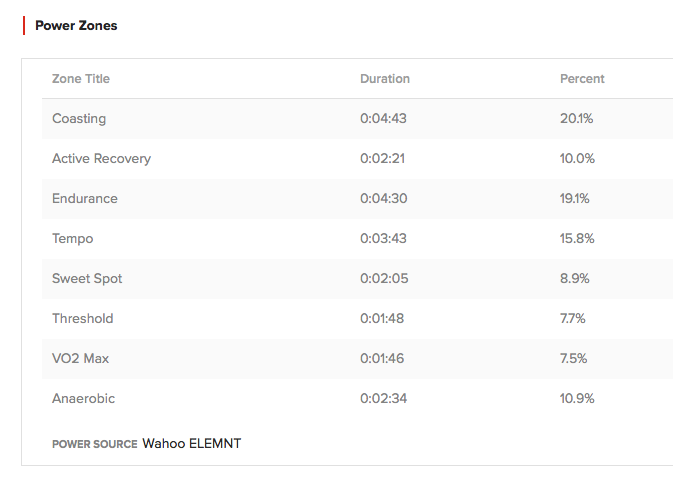Screen dimensions: 673x498
Task: Click the Duration column header
Action: 385,79
